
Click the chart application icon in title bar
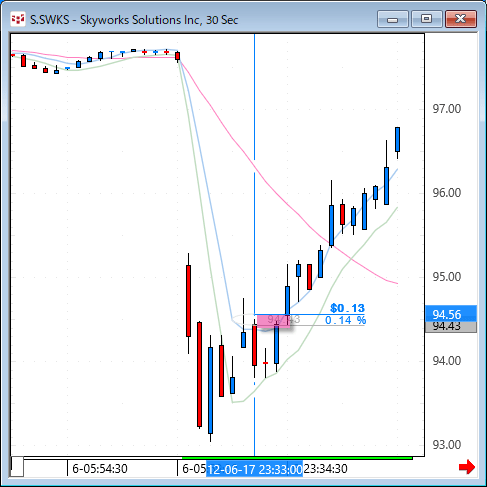pos(18,19)
